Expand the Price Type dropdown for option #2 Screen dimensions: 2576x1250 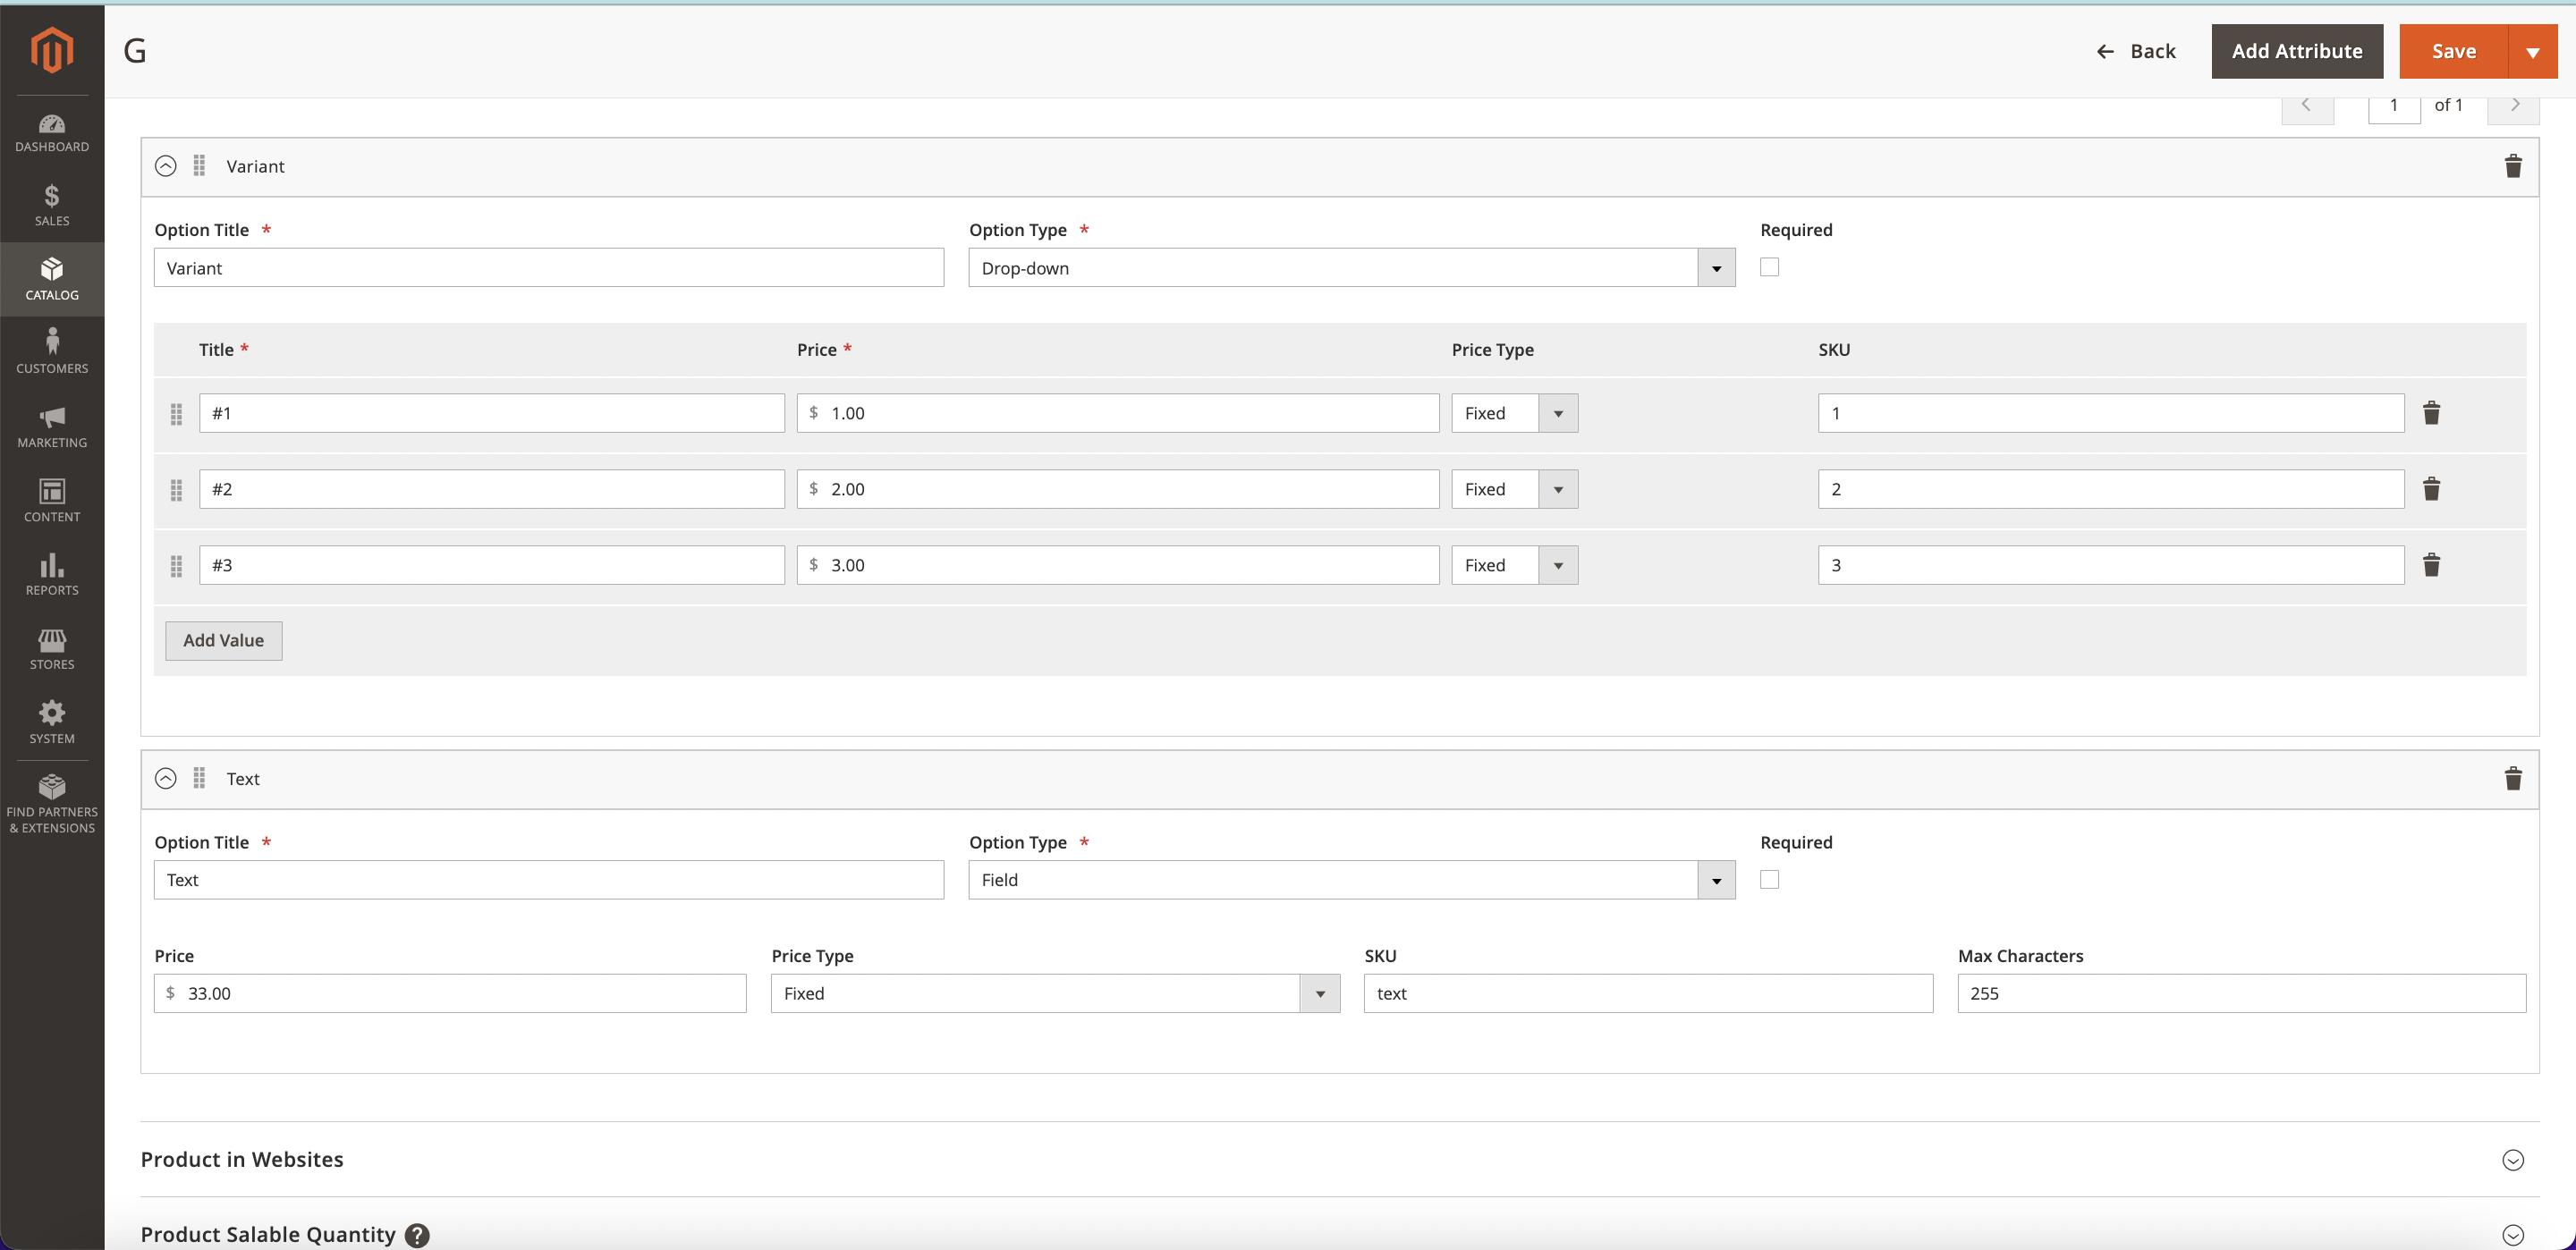pyautogui.click(x=1555, y=488)
